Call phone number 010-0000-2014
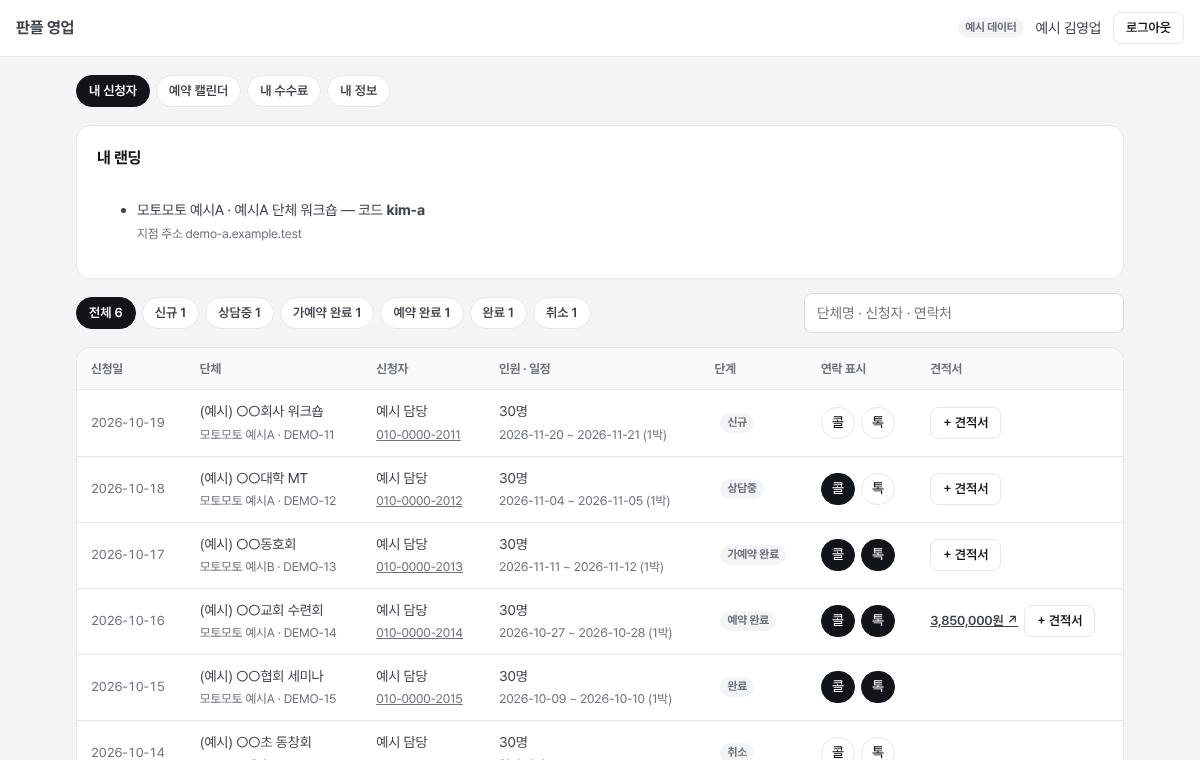 click(x=419, y=633)
